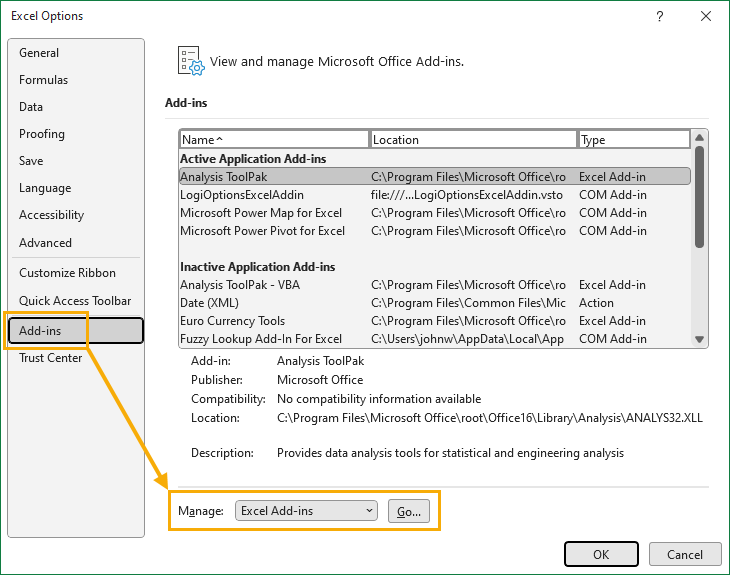Select Fuzzy Lookup Add-In For Excel row
730x575 pixels.
[x=435, y=338]
